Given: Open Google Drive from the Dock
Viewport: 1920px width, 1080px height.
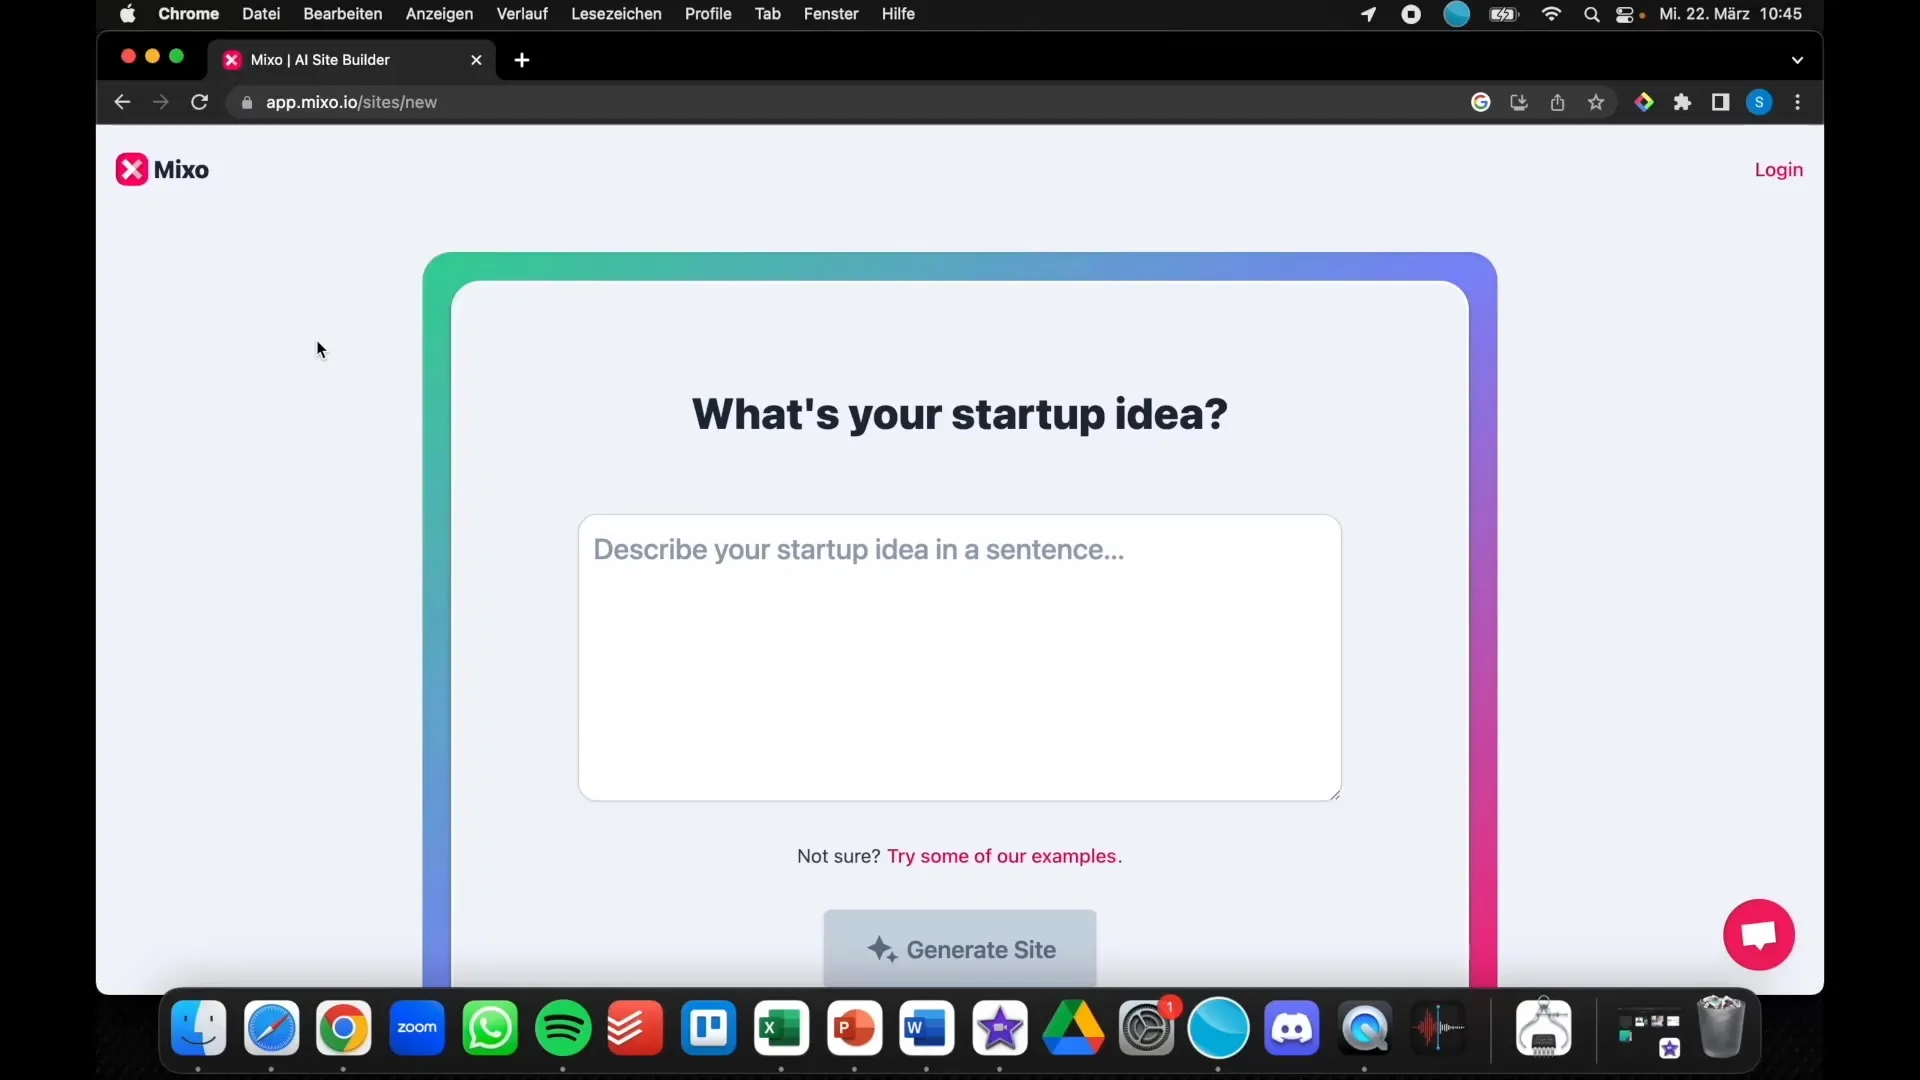Looking at the screenshot, I should 1073,1028.
